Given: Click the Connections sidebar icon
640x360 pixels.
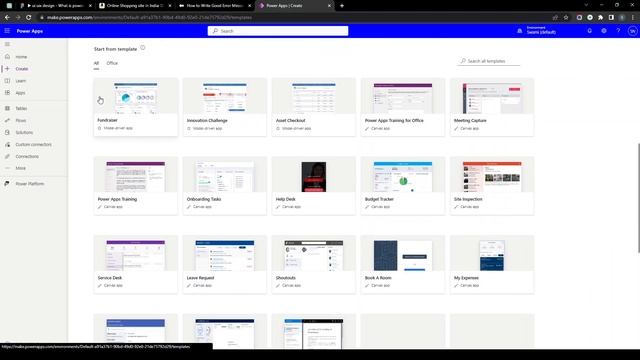Looking at the screenshot, I should pyautogui.click(x=7, y=156).
